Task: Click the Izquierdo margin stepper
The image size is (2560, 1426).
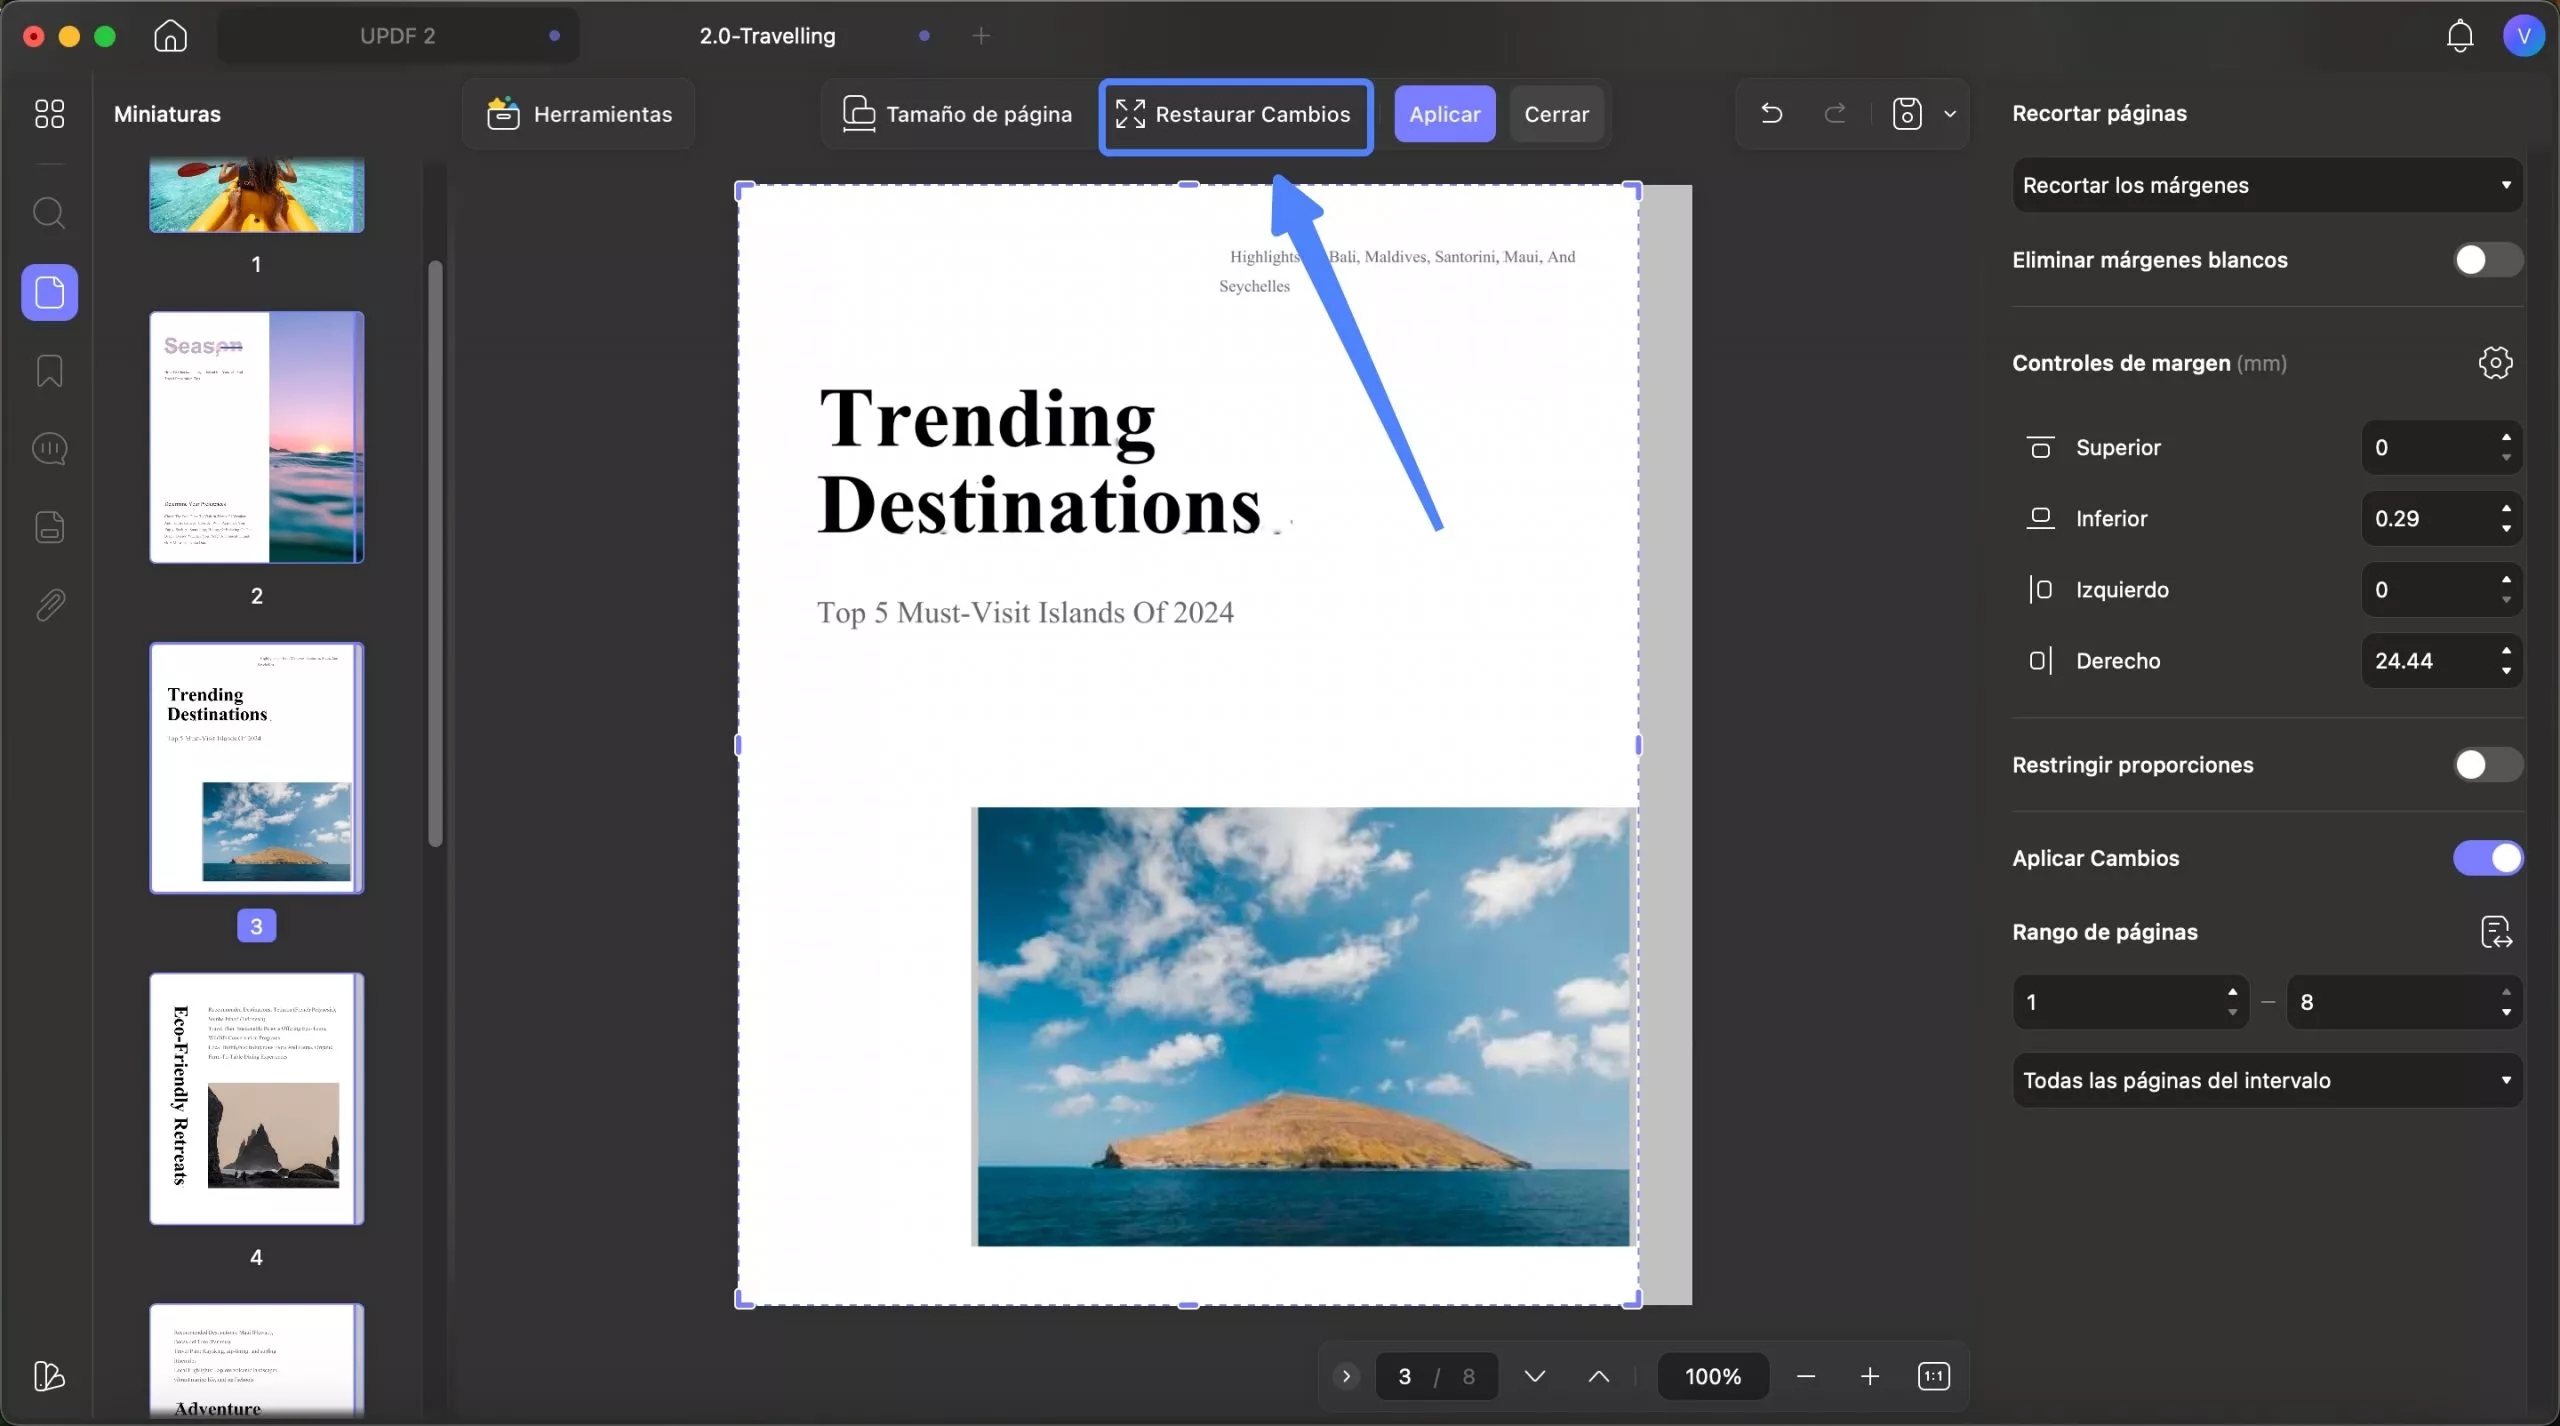Action: coord(2505,589)
